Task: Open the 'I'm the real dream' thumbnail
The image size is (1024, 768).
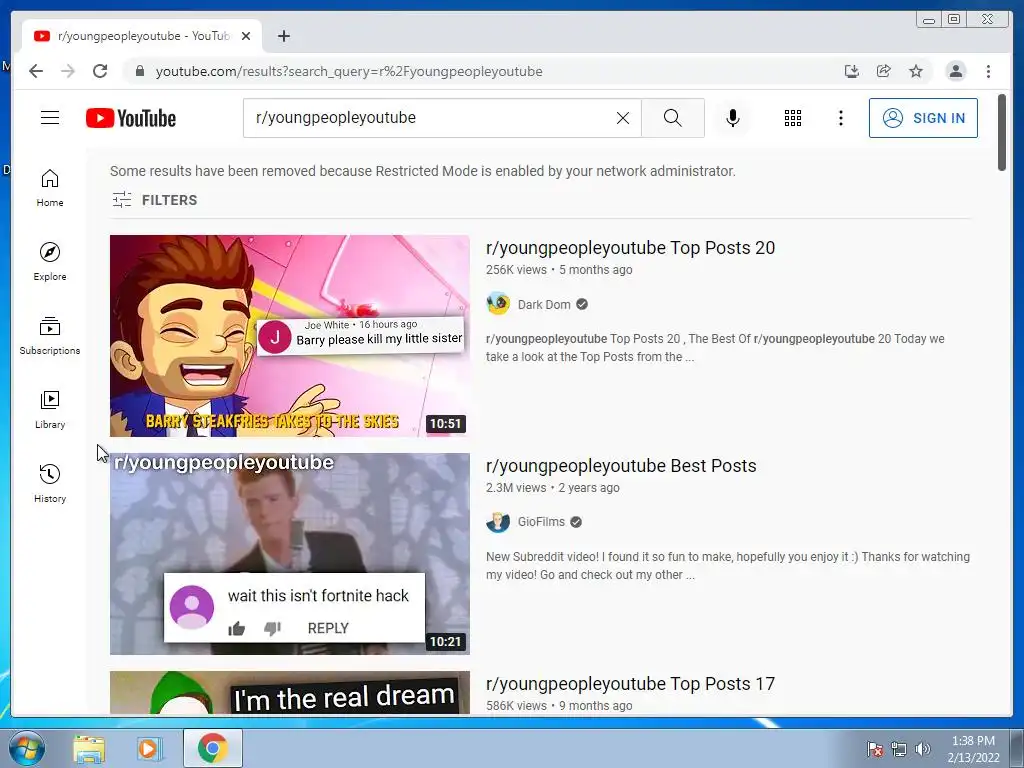Action: tap(289, 693)
